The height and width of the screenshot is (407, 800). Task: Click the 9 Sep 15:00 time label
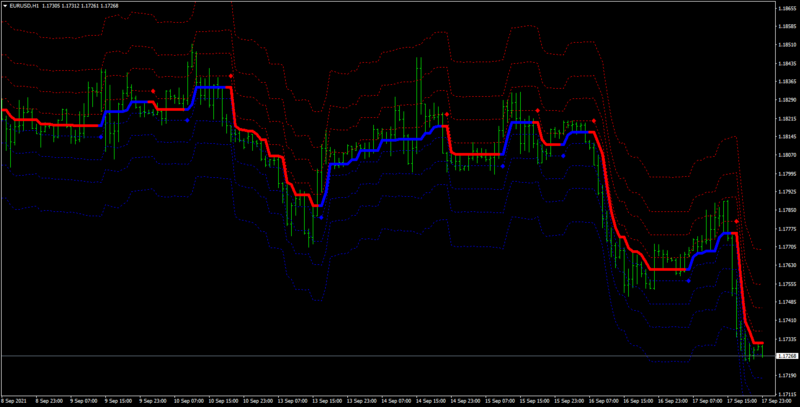118,401
